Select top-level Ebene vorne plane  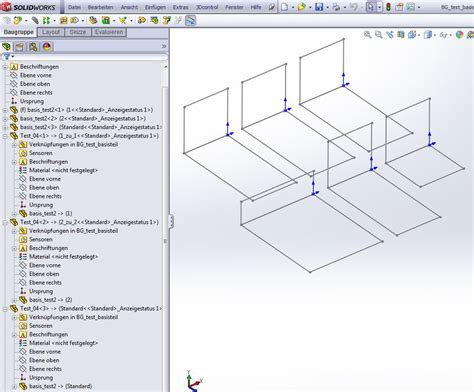(x=36, y=75)
